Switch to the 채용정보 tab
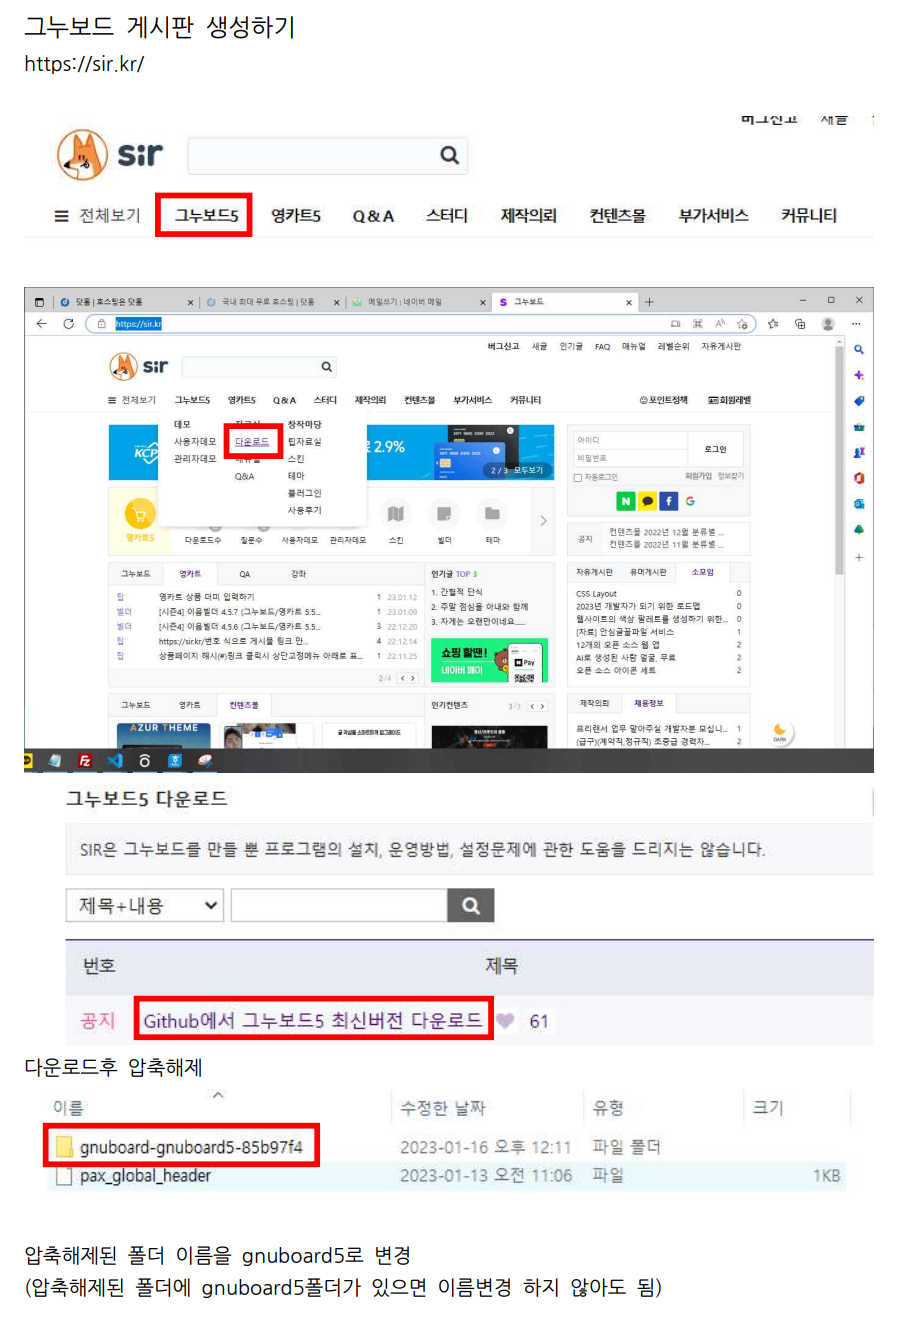 coord(648,704)
